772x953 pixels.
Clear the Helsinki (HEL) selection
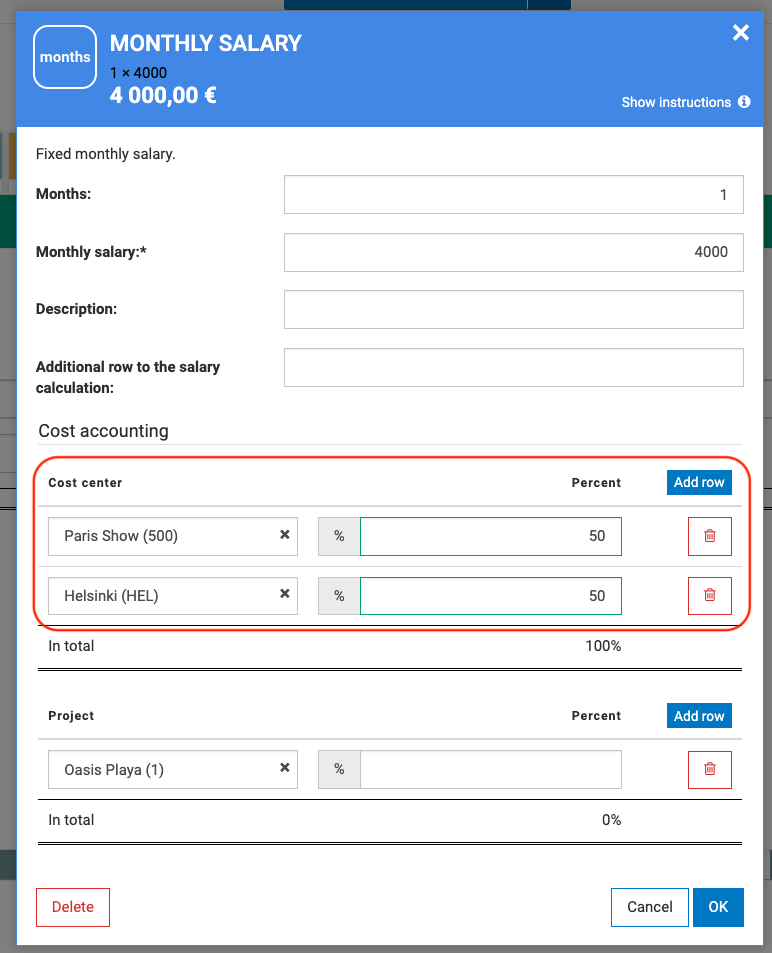click(284, 594)
